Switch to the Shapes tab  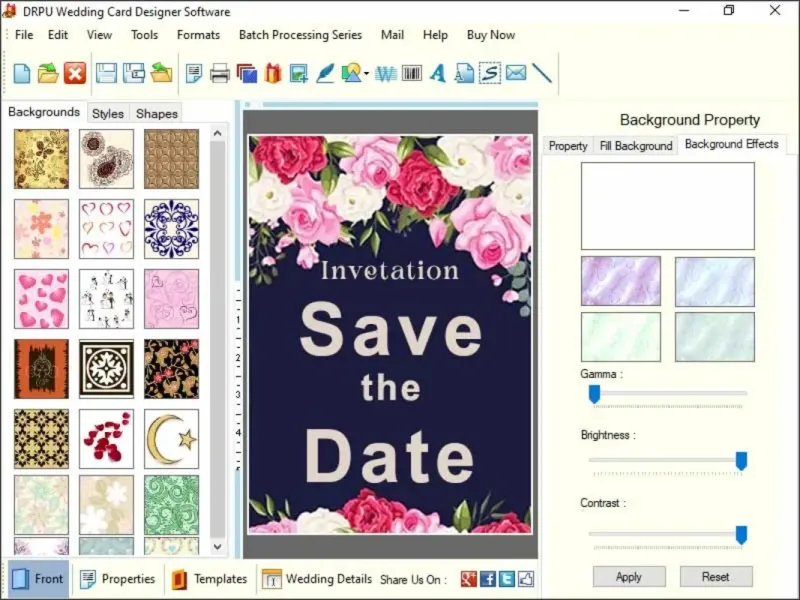click(x=157, y=114)
